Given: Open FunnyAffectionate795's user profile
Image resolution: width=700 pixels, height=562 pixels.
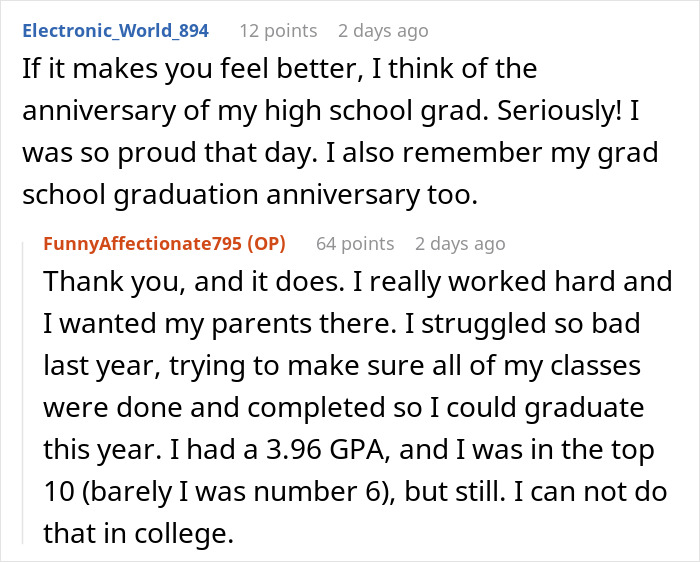Looking at the screenshot, I should [x=148, y=243].
